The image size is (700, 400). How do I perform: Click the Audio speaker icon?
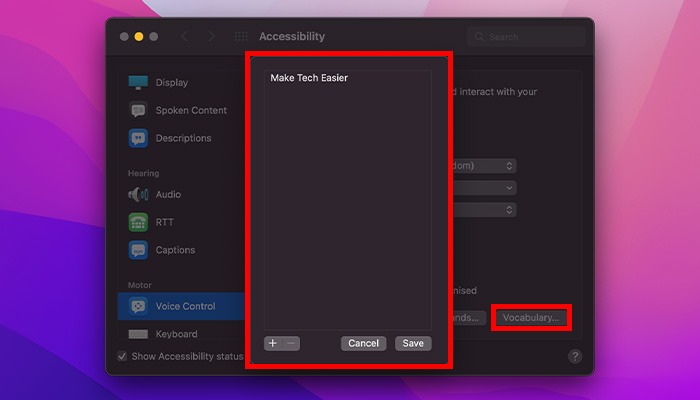pyautogui.click(x=138, y=194)
